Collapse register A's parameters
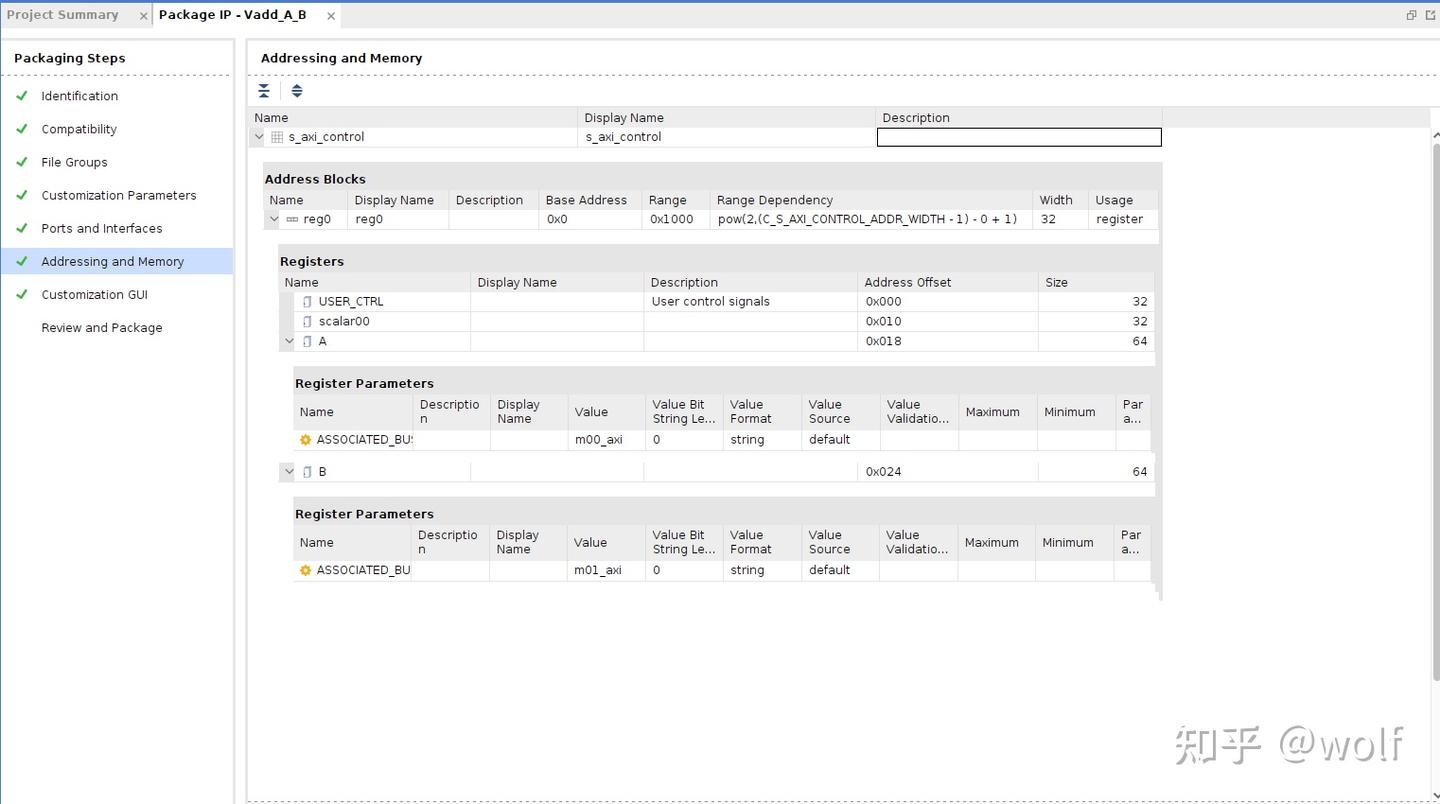This screenshot has width=1440, height=804. 289,341
